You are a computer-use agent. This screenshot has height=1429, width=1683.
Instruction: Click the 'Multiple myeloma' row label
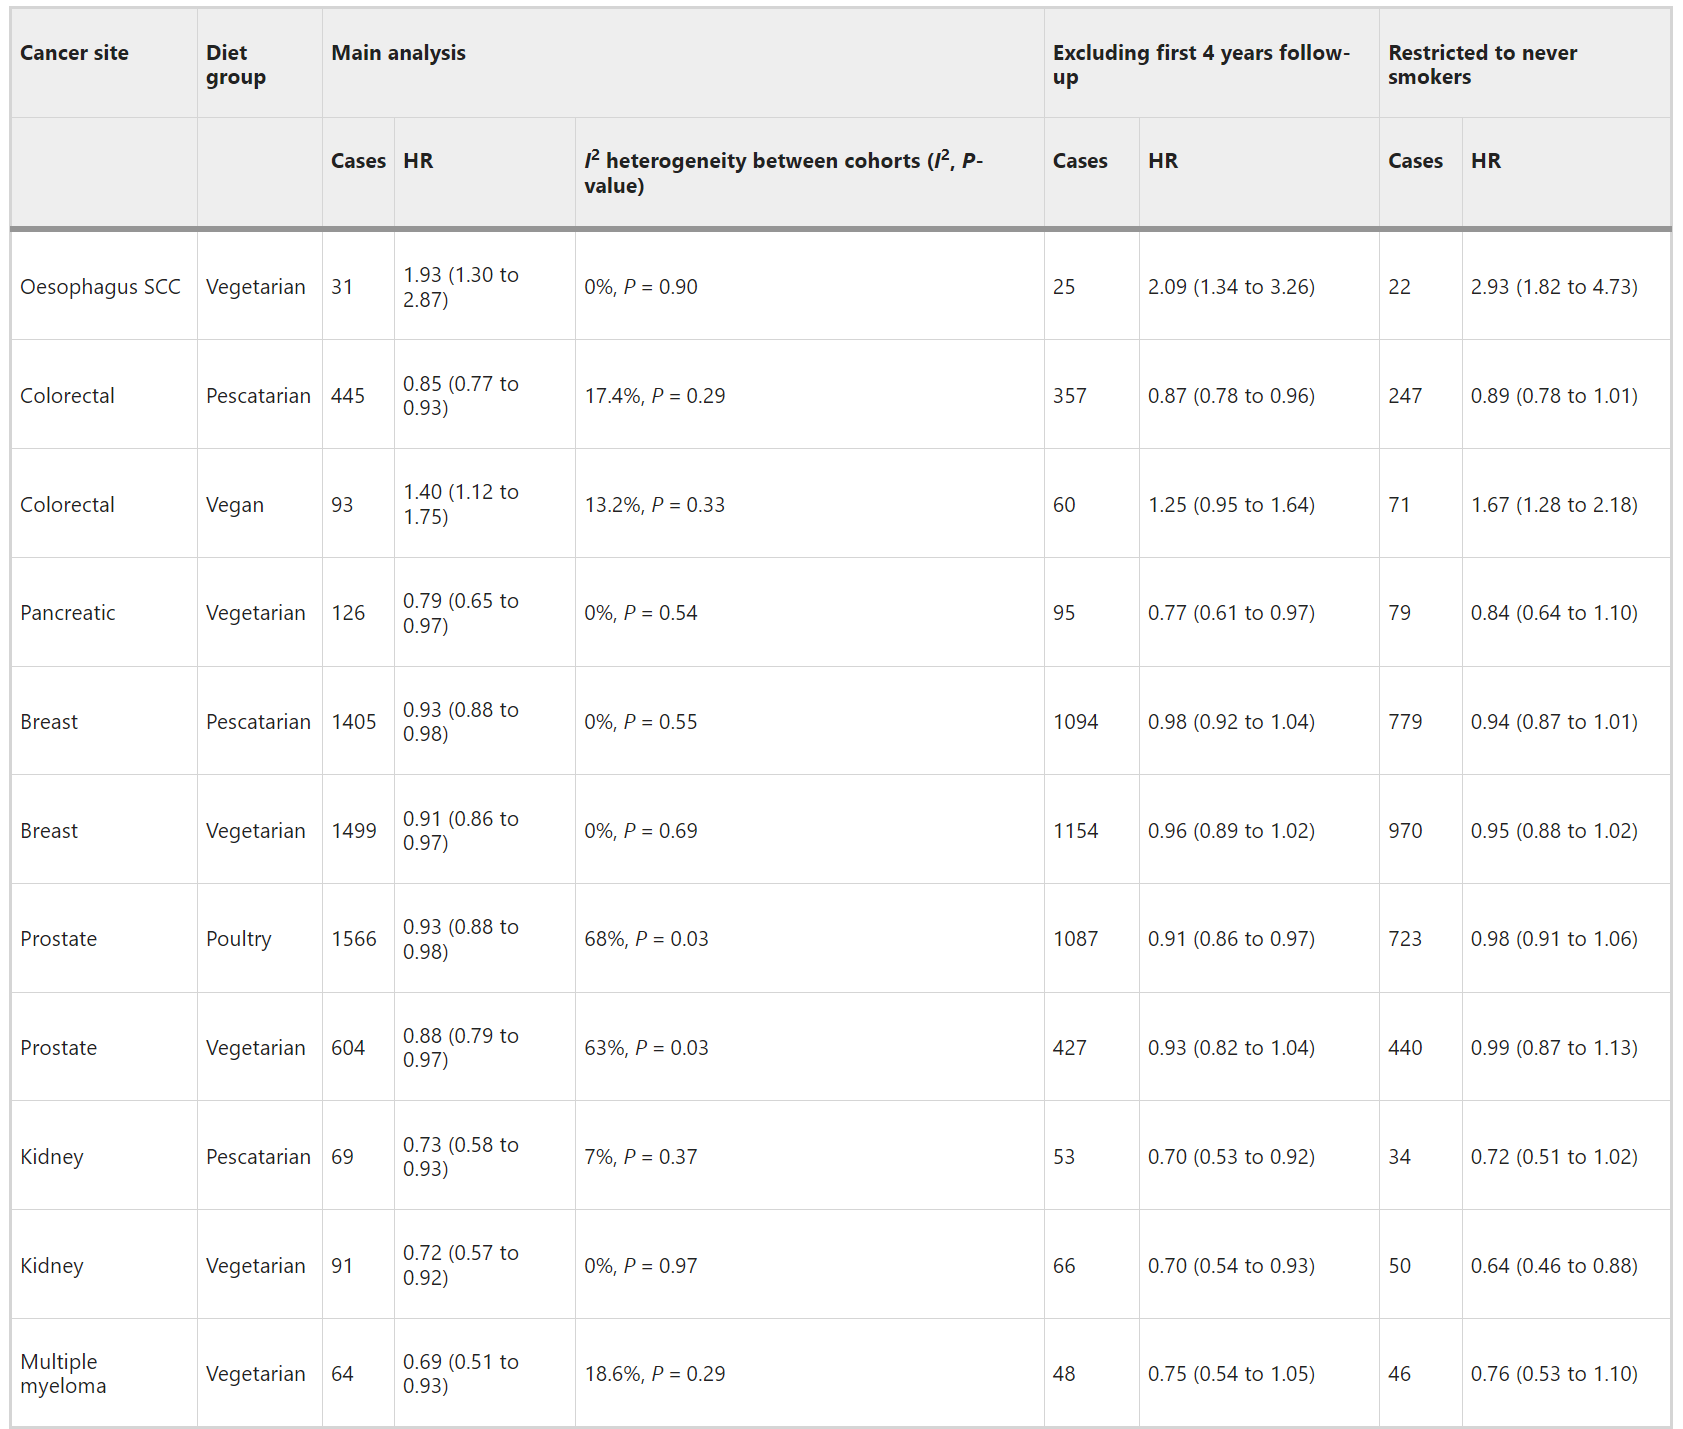(63, 1374)
